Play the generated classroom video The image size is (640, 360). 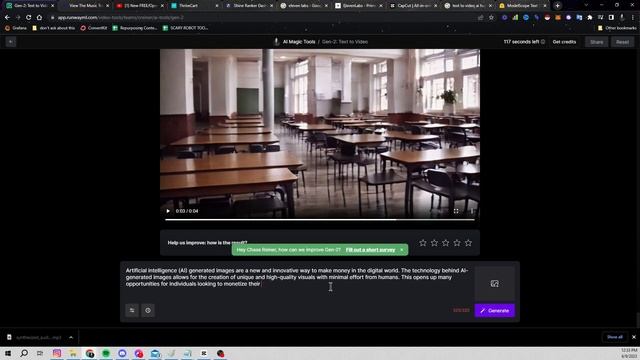tap(168, 211)
